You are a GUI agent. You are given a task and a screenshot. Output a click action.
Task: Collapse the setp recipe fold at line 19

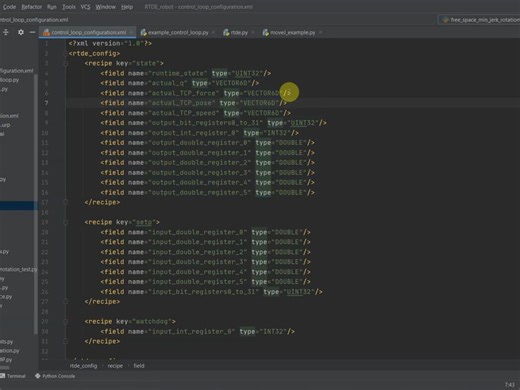(x=66, y=222)
